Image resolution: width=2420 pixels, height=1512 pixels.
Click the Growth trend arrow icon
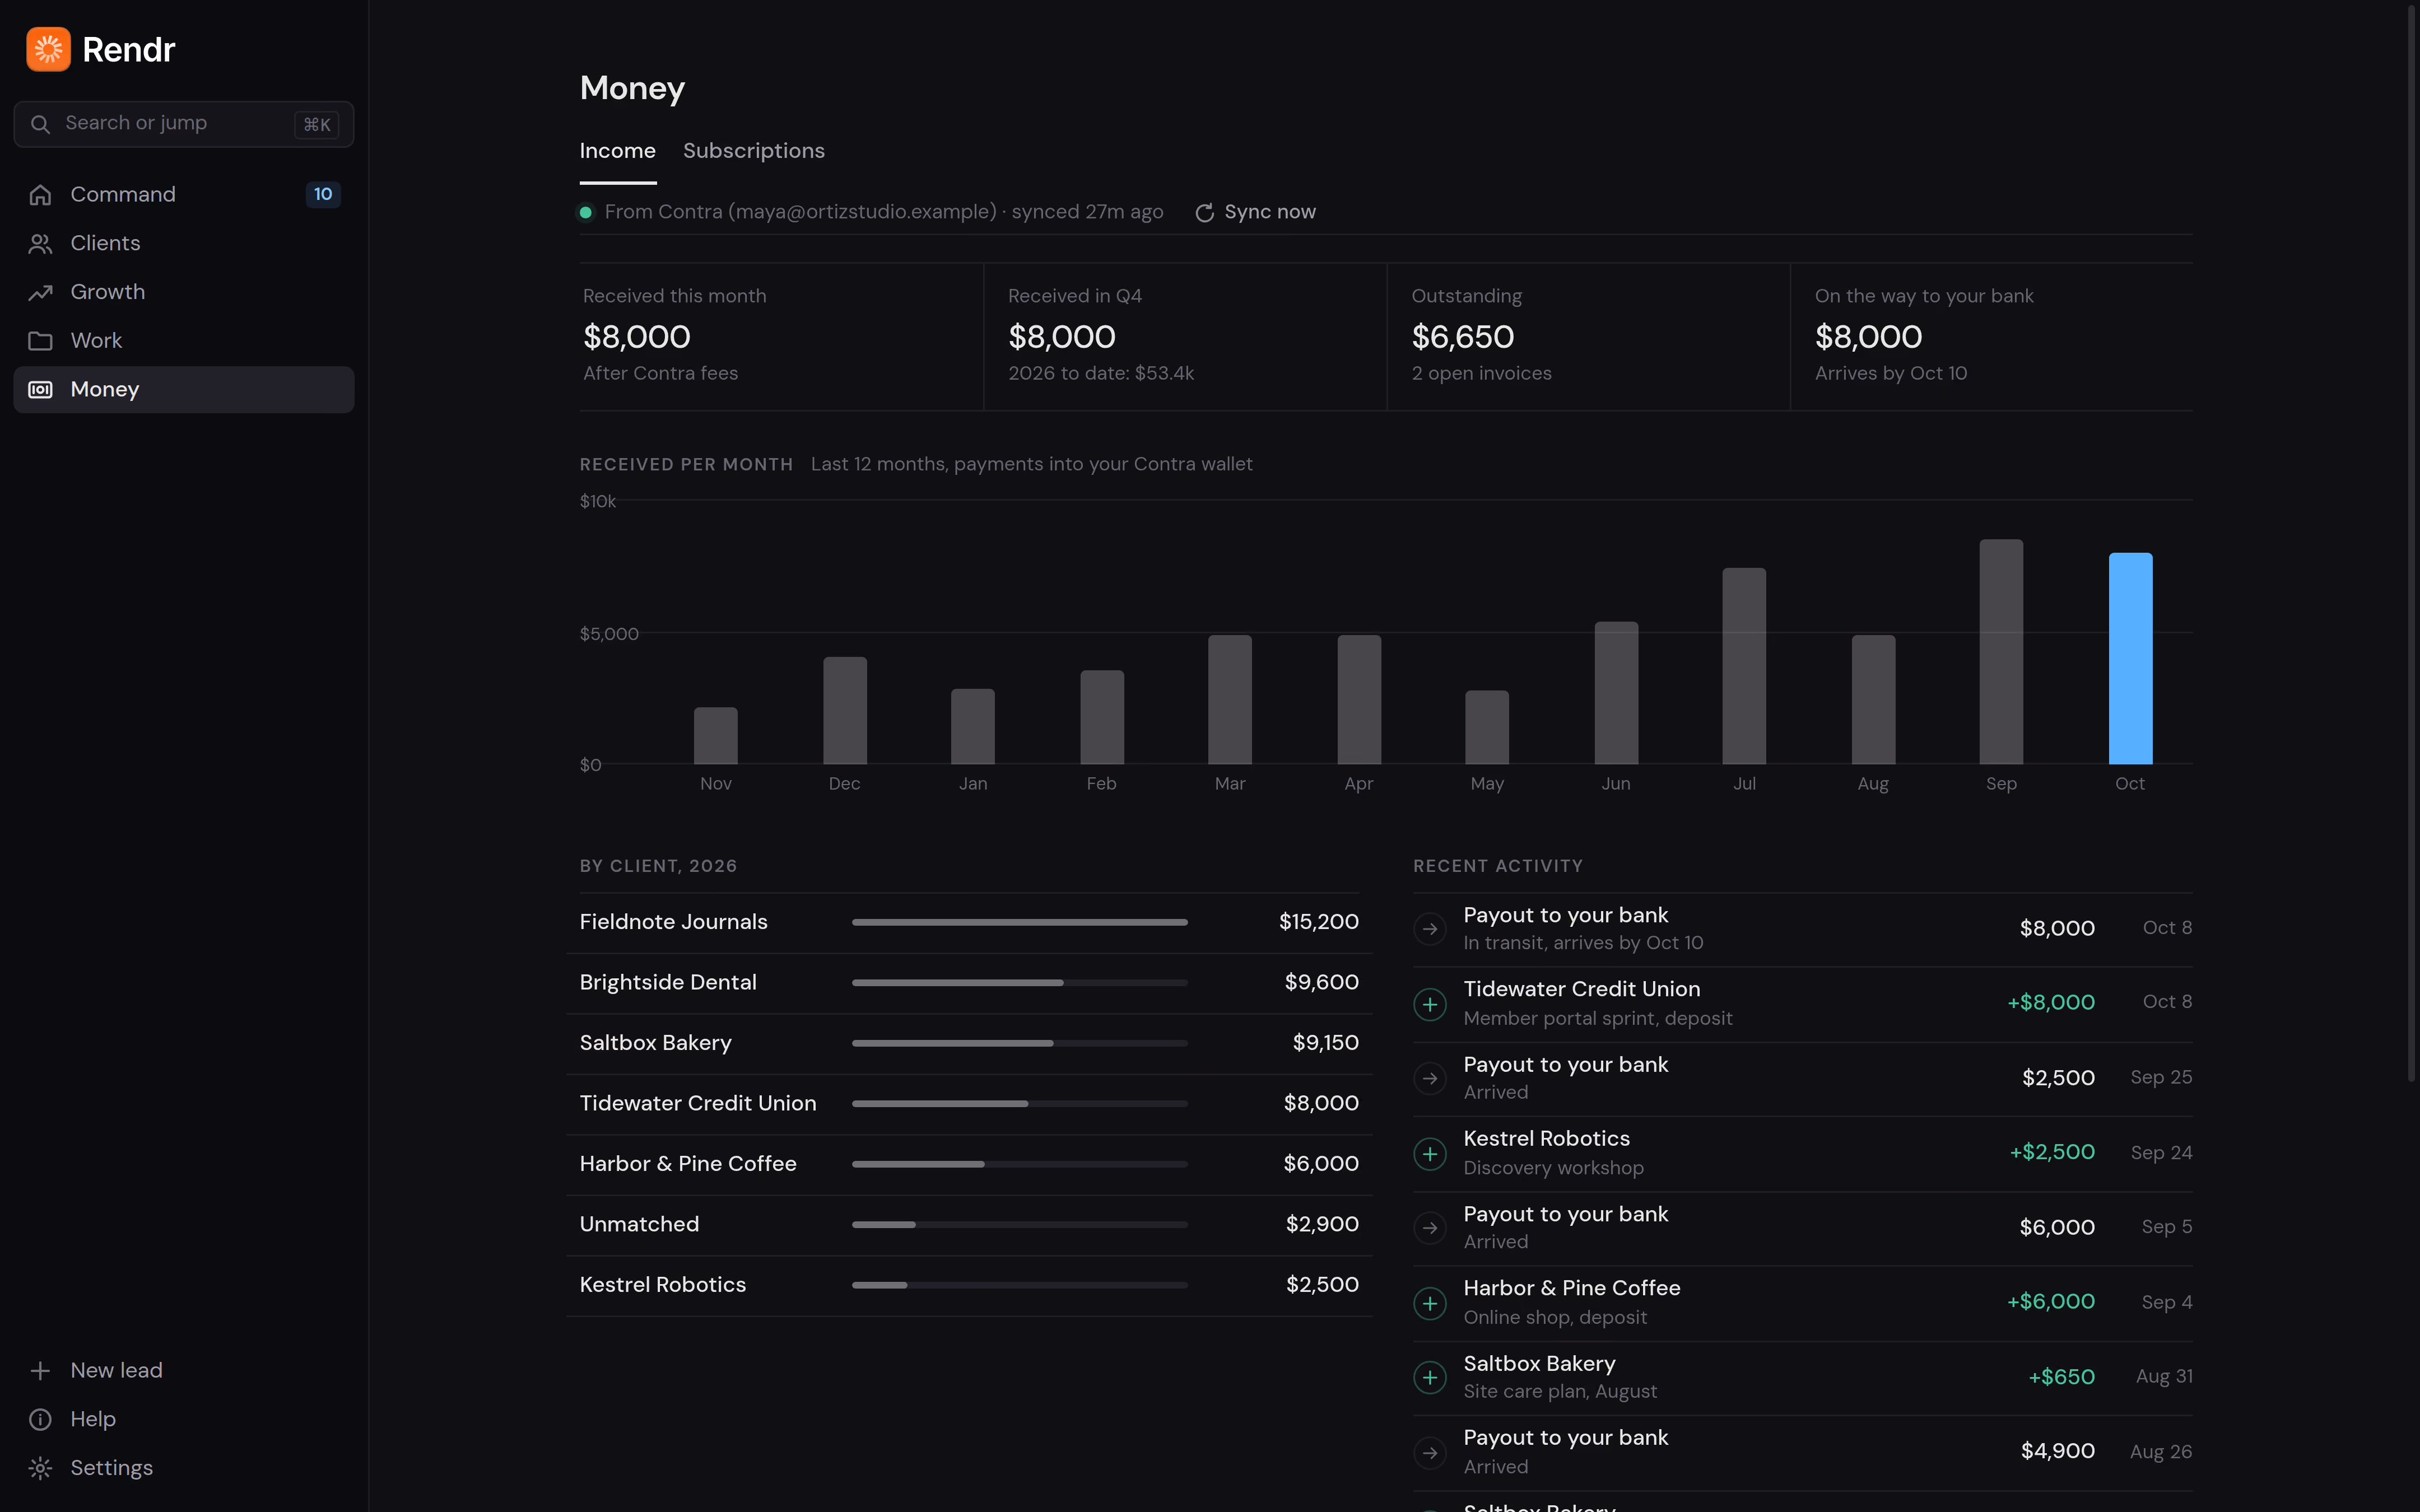tap(40, 293)
